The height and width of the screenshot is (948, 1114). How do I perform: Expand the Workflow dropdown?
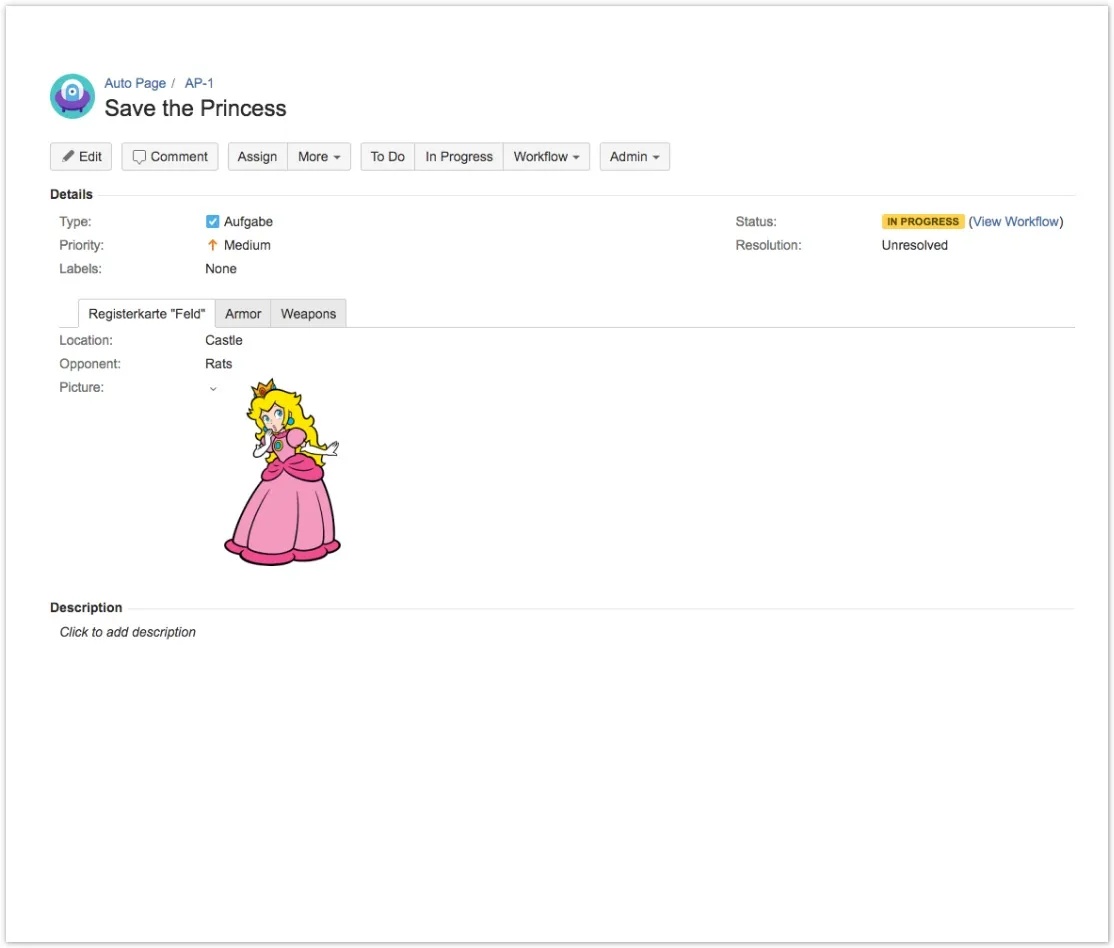(546, 157)
